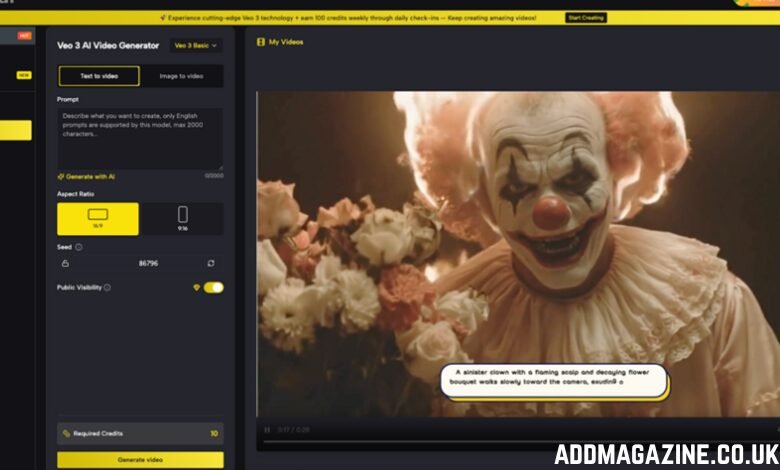Click the seed lock icon

click(x=66, y=263)
